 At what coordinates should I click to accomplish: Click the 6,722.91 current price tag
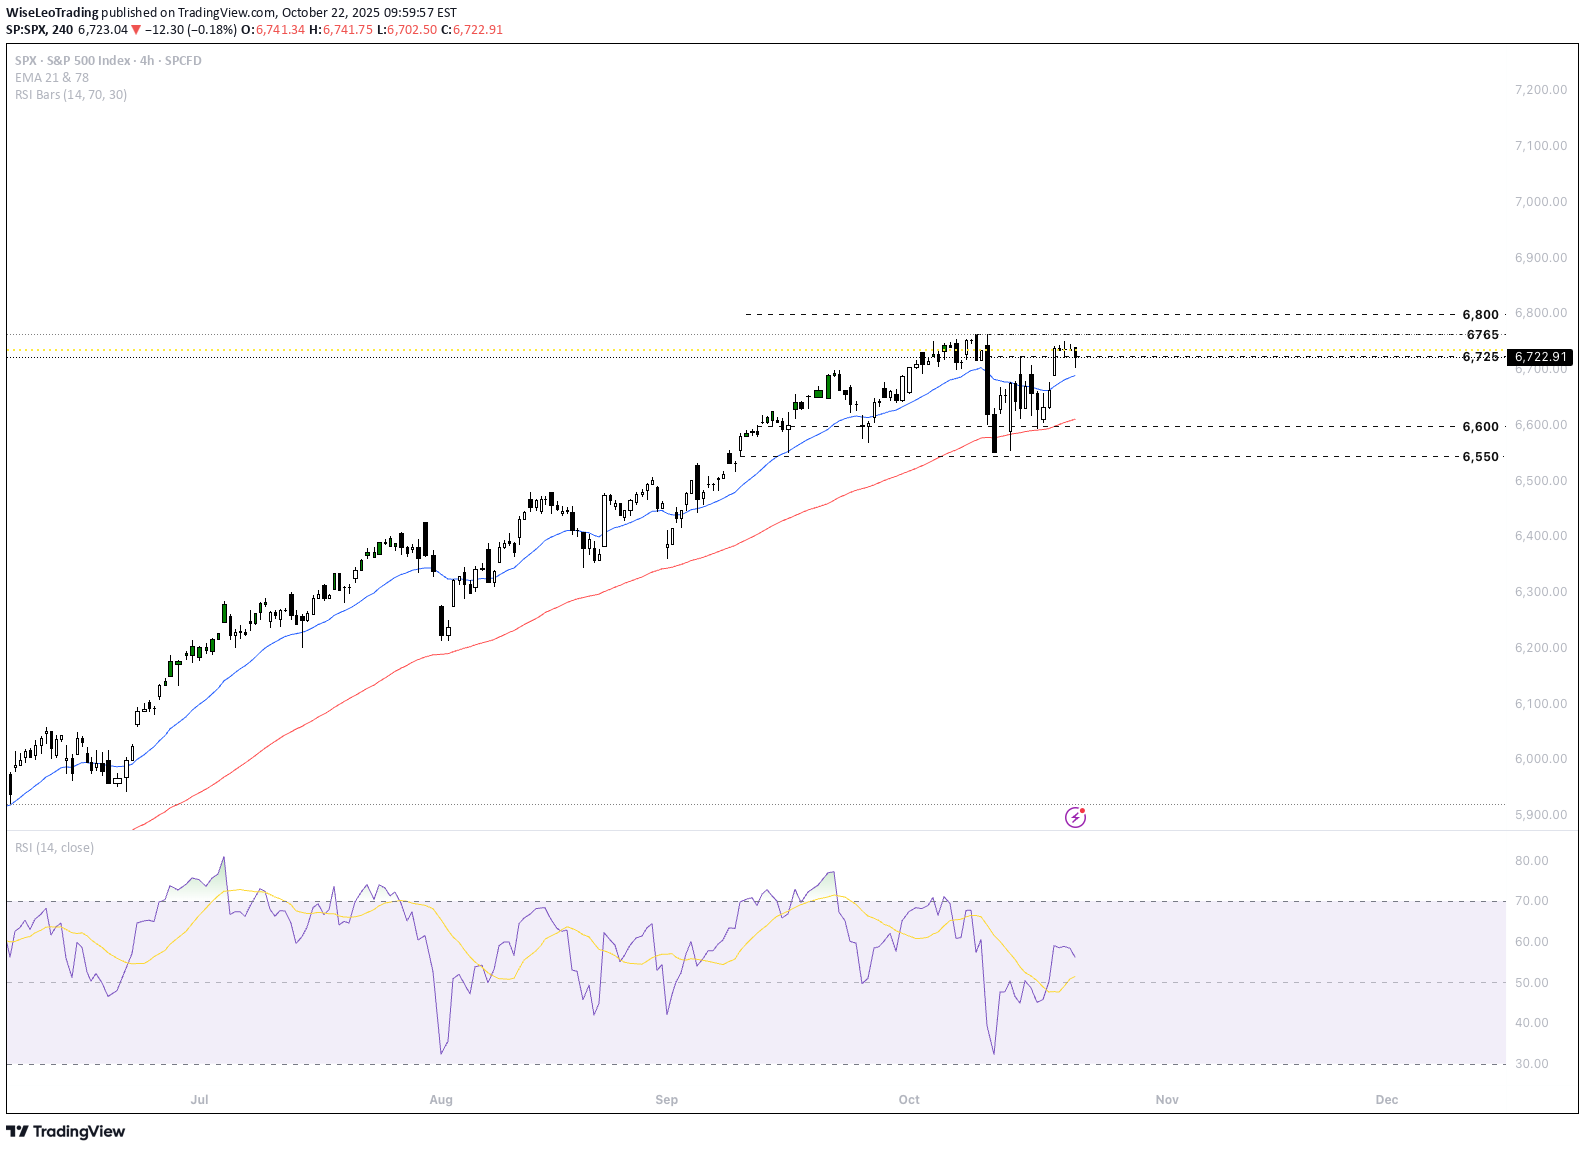tap(1540, 357)
